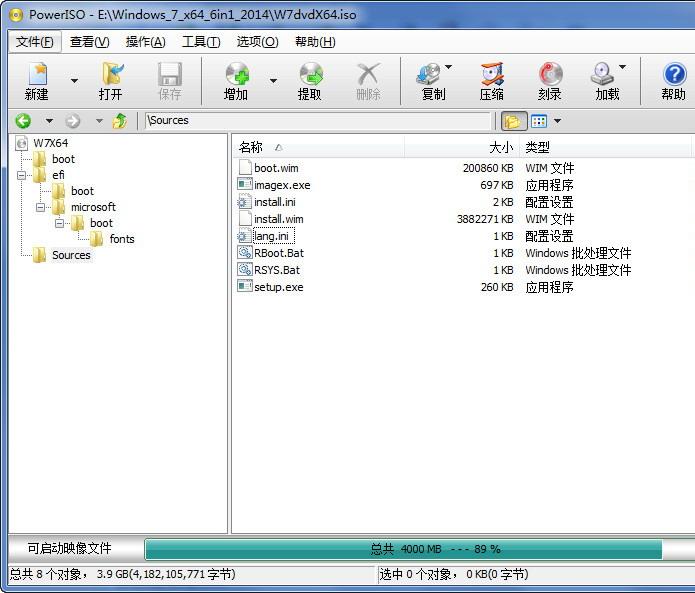The height and width of the screenshot is (593, 695).
Task: Click the Open (打开) toolbar icon
Action: 112,74
